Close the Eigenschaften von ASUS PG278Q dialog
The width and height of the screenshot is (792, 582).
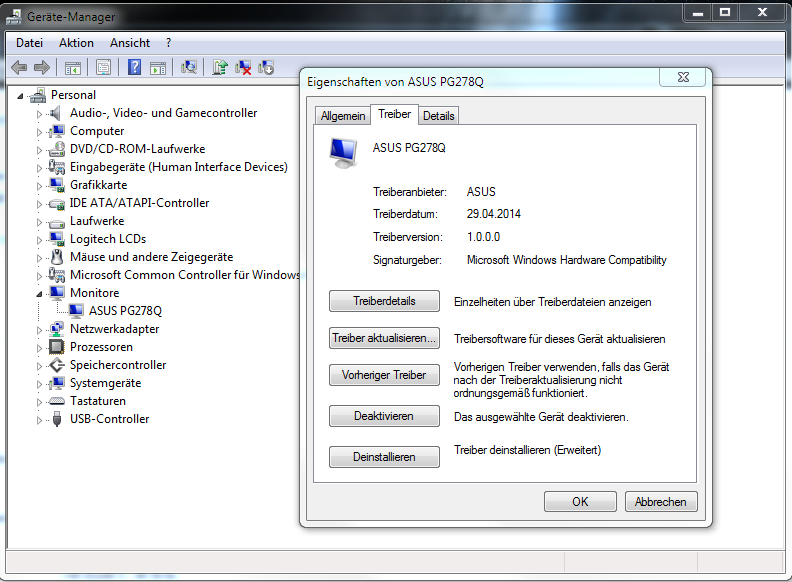tap(683, 77)
